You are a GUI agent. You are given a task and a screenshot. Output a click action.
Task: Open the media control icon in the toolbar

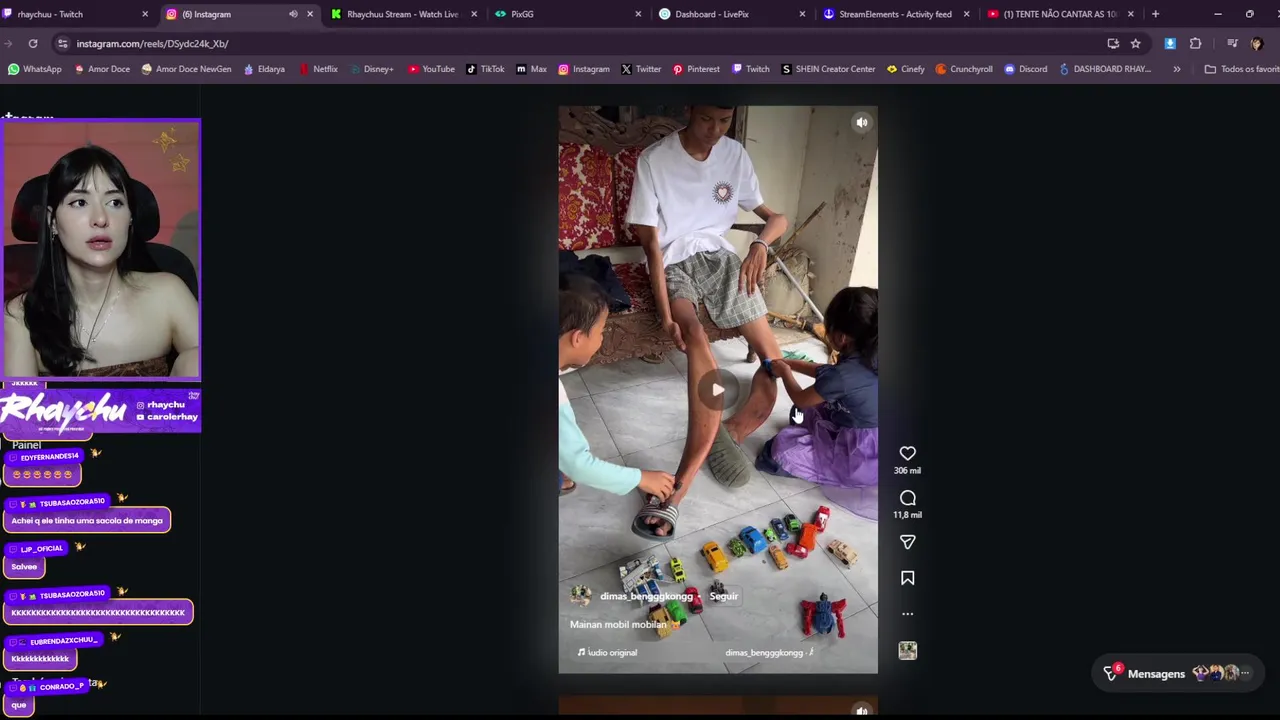[1232, 43]
